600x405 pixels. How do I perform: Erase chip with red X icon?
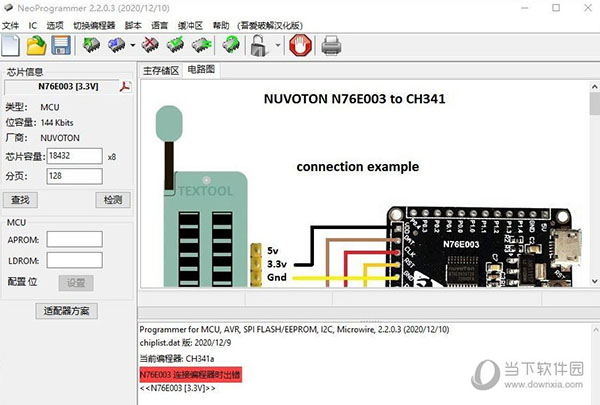tap(150, 45)
